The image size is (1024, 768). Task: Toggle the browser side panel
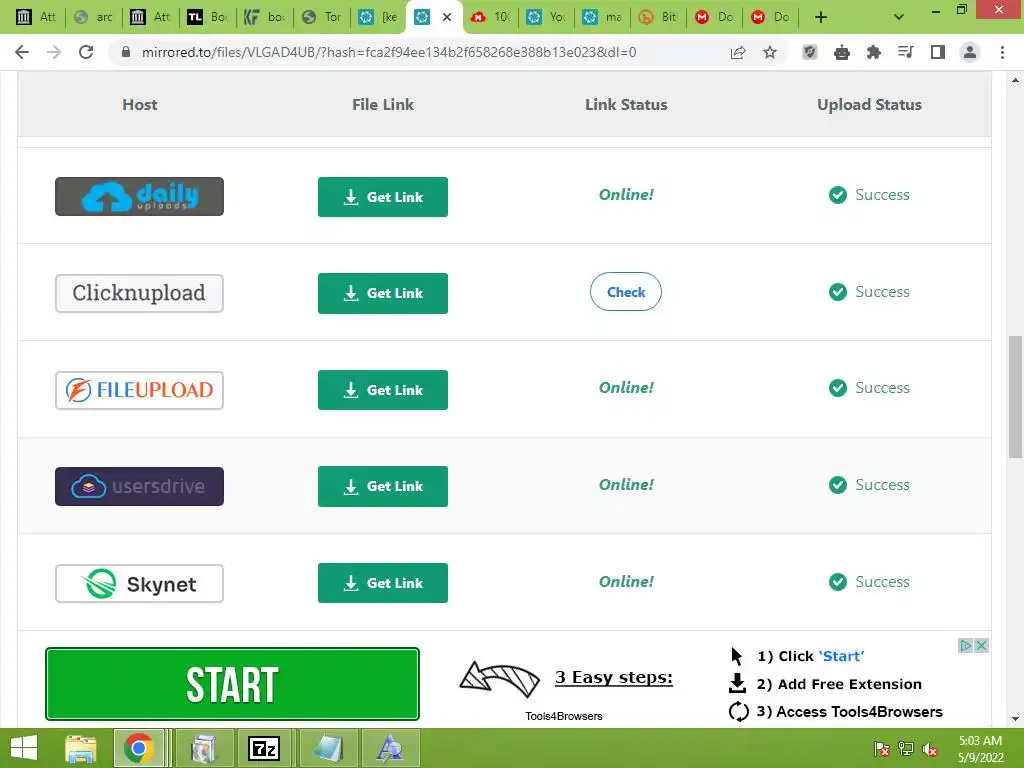[938, 52]
